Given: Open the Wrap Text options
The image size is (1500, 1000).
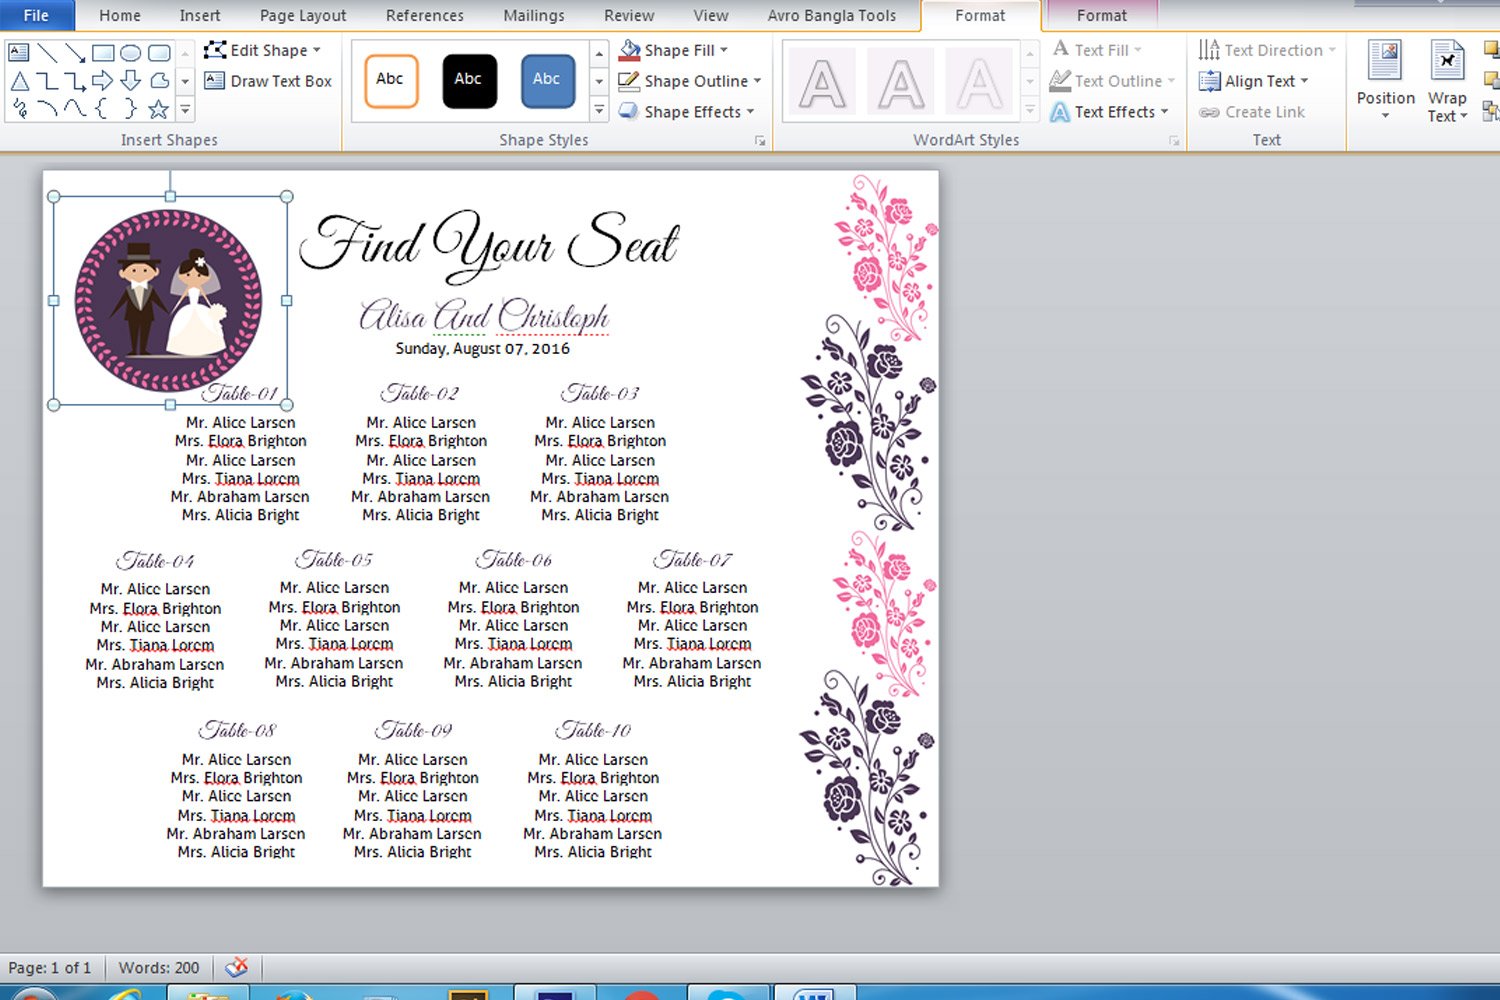Looking at the screenshot, I should [x=1446, y=80].
